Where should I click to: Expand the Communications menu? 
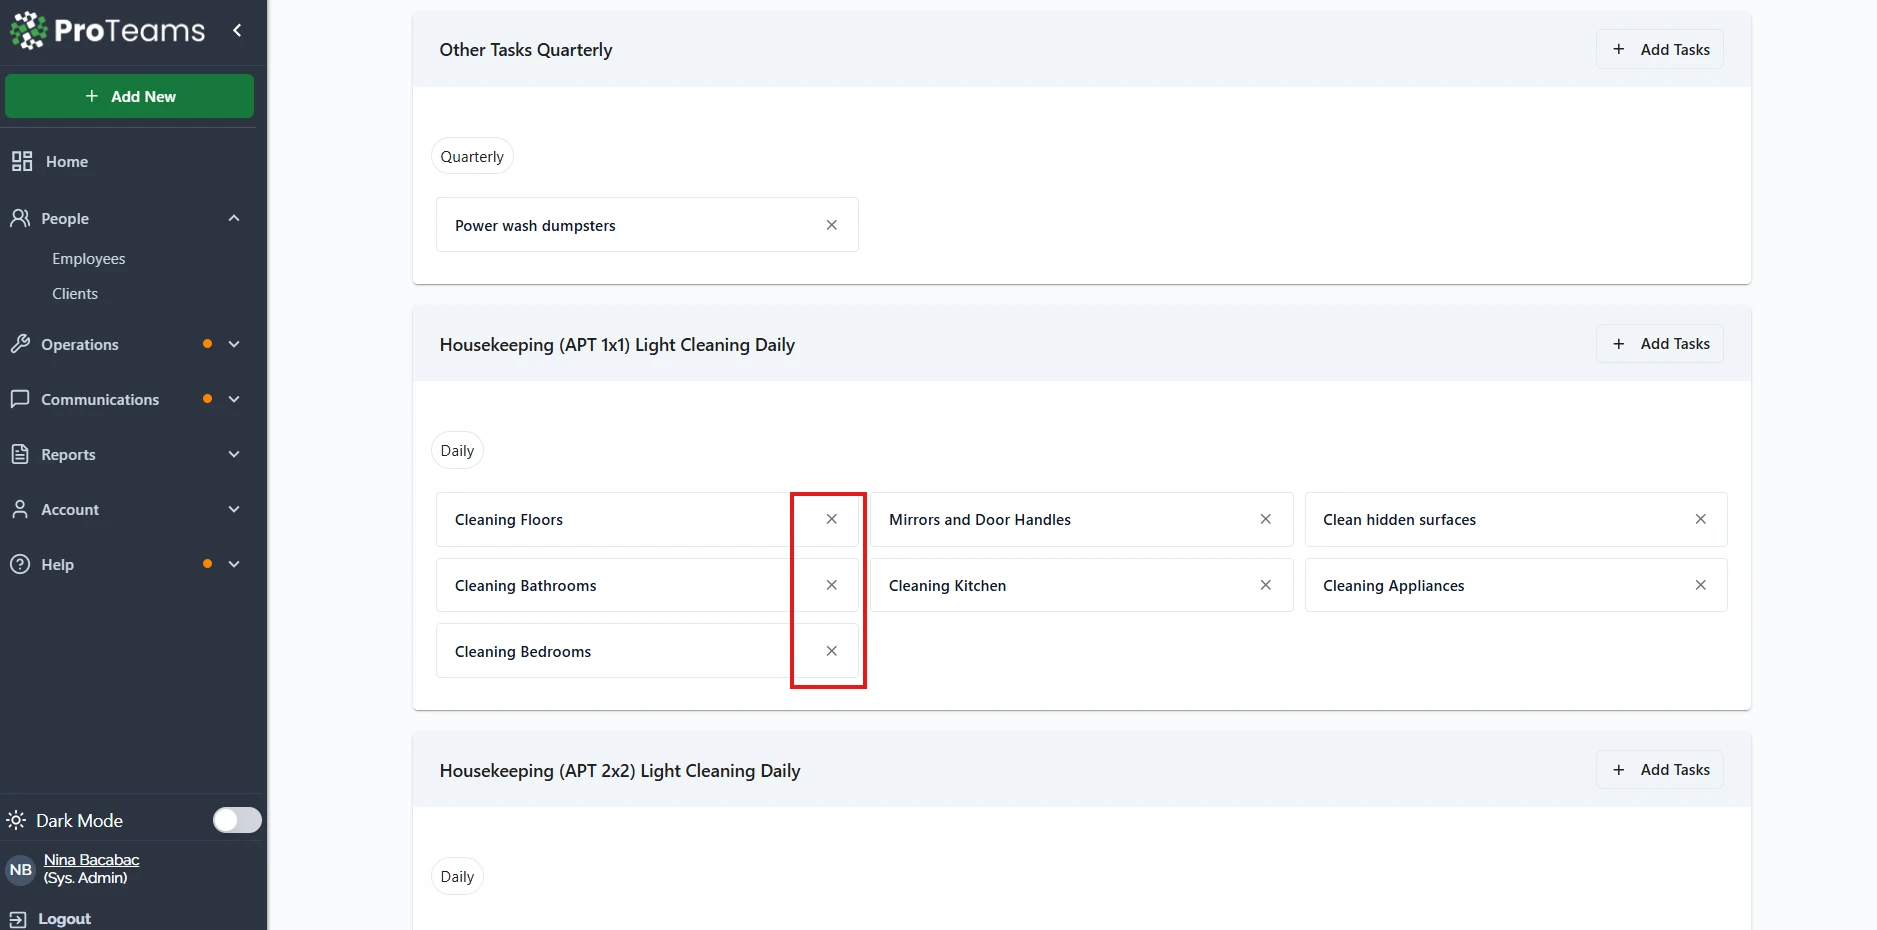[x=234, y=399]
